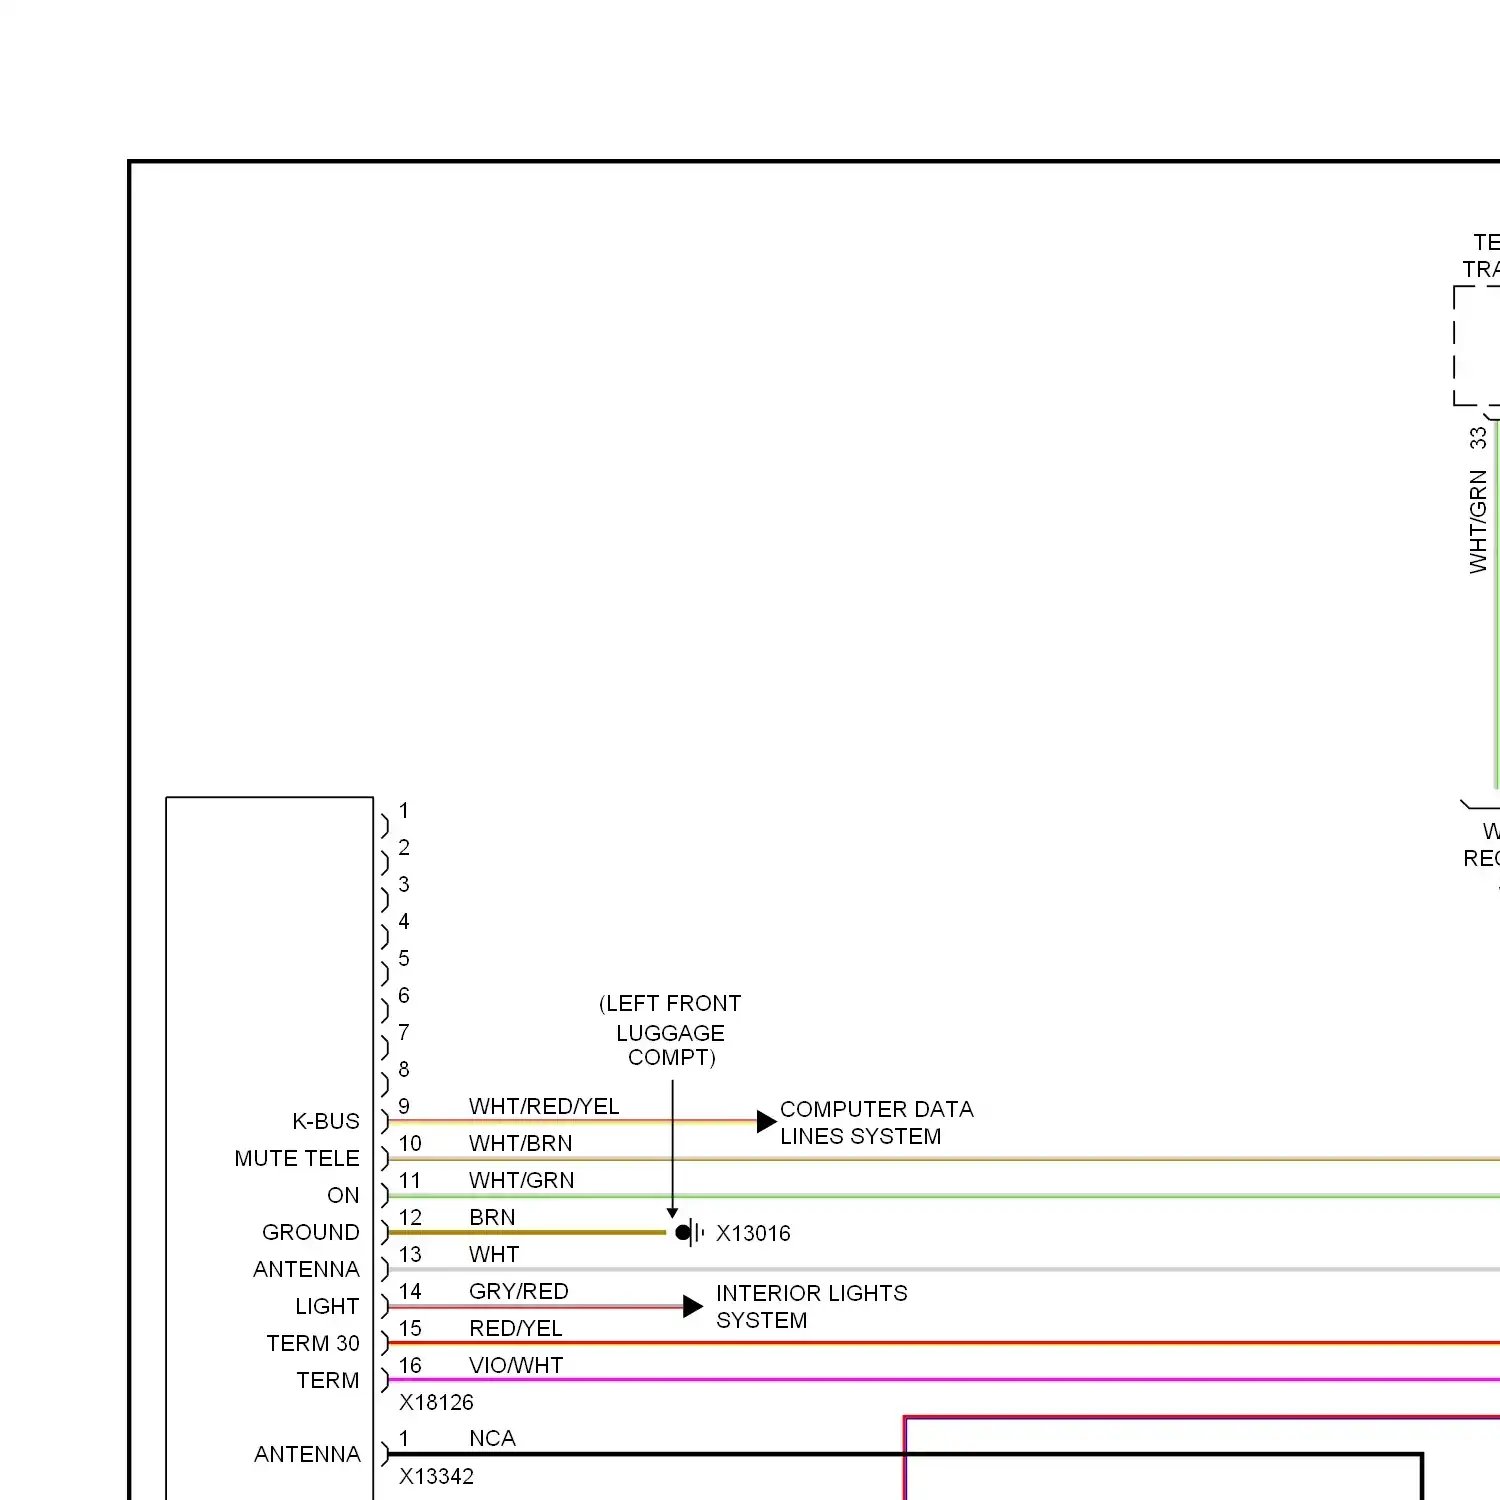Screen dimensions: 1500x1500
Task: Click the WHT/BRN wire label
Action: [521, 1143]
